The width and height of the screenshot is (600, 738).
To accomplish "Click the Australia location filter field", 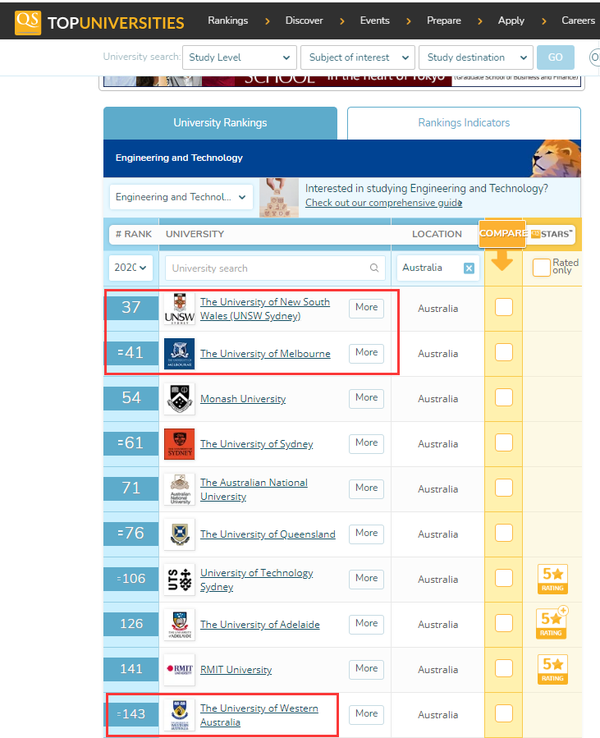I will coord(438,268).
